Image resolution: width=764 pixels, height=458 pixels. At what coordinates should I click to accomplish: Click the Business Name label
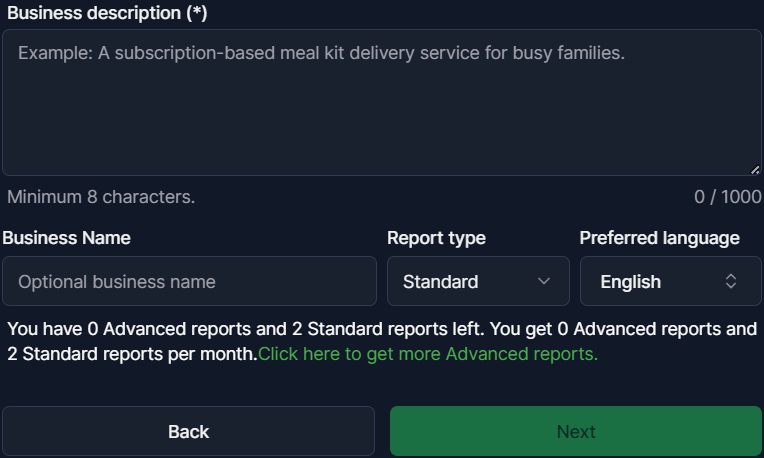[66, 238]
